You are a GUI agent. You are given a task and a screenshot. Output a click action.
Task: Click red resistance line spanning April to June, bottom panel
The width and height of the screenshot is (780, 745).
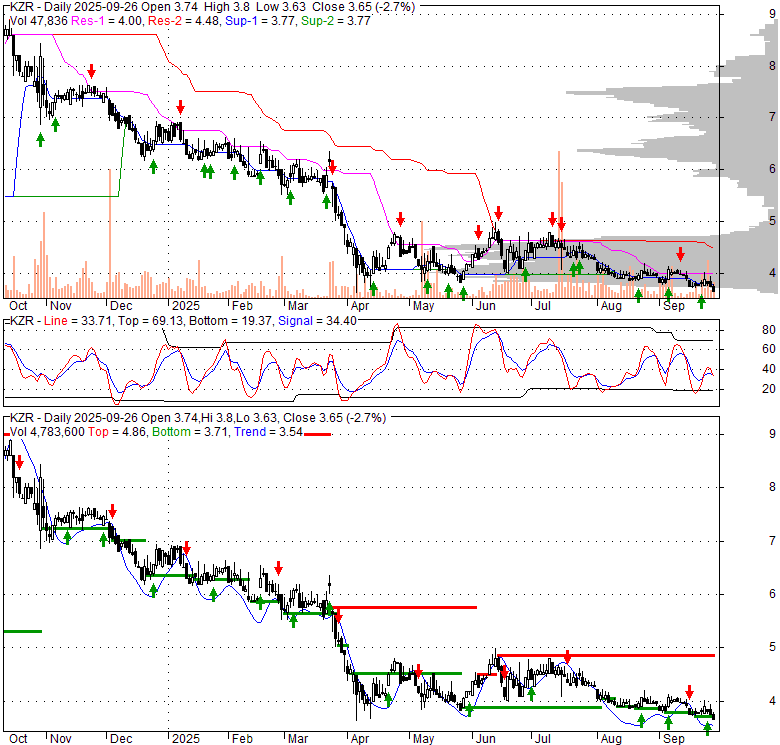point(404,607)
